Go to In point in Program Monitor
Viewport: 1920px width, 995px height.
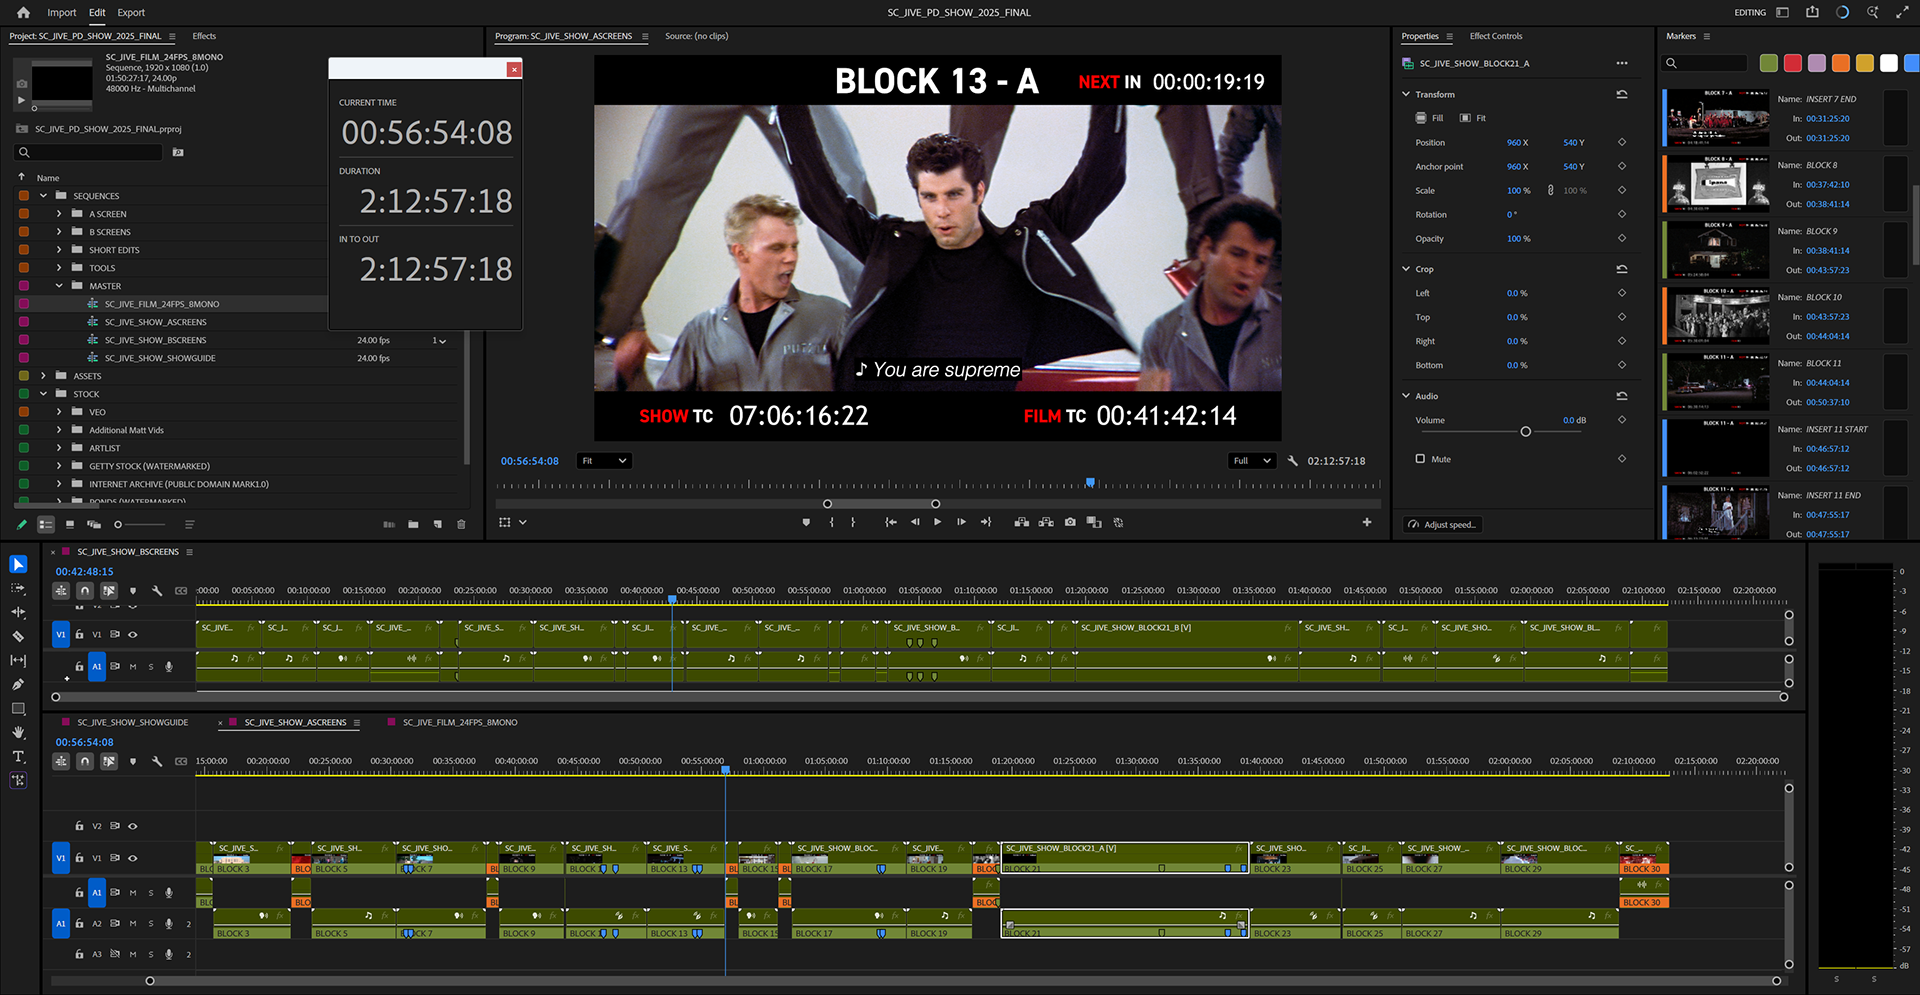click(x=890, y=522)
